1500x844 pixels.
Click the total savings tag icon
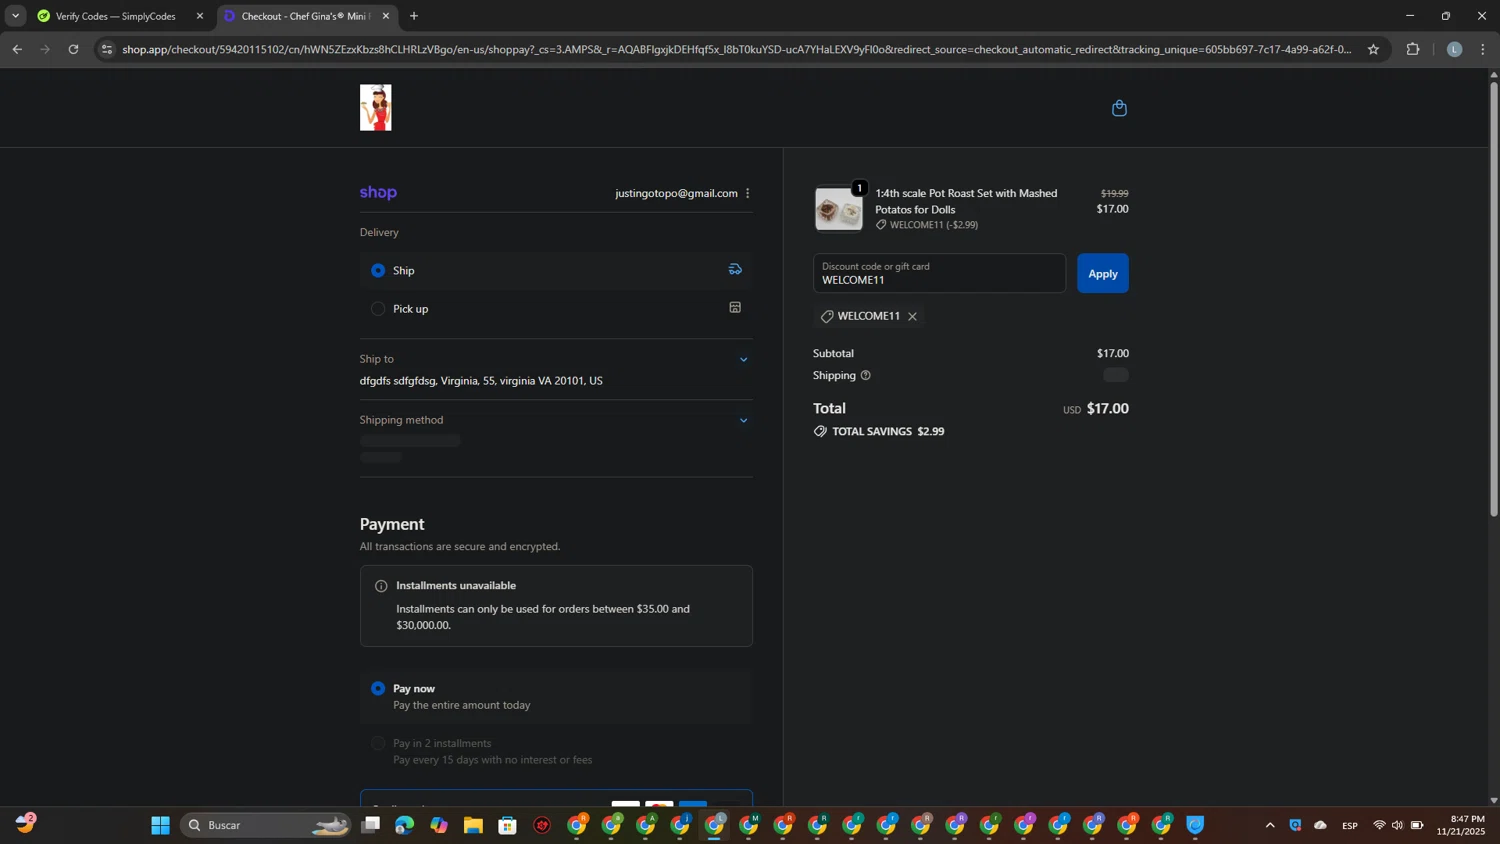coord(820,432)
